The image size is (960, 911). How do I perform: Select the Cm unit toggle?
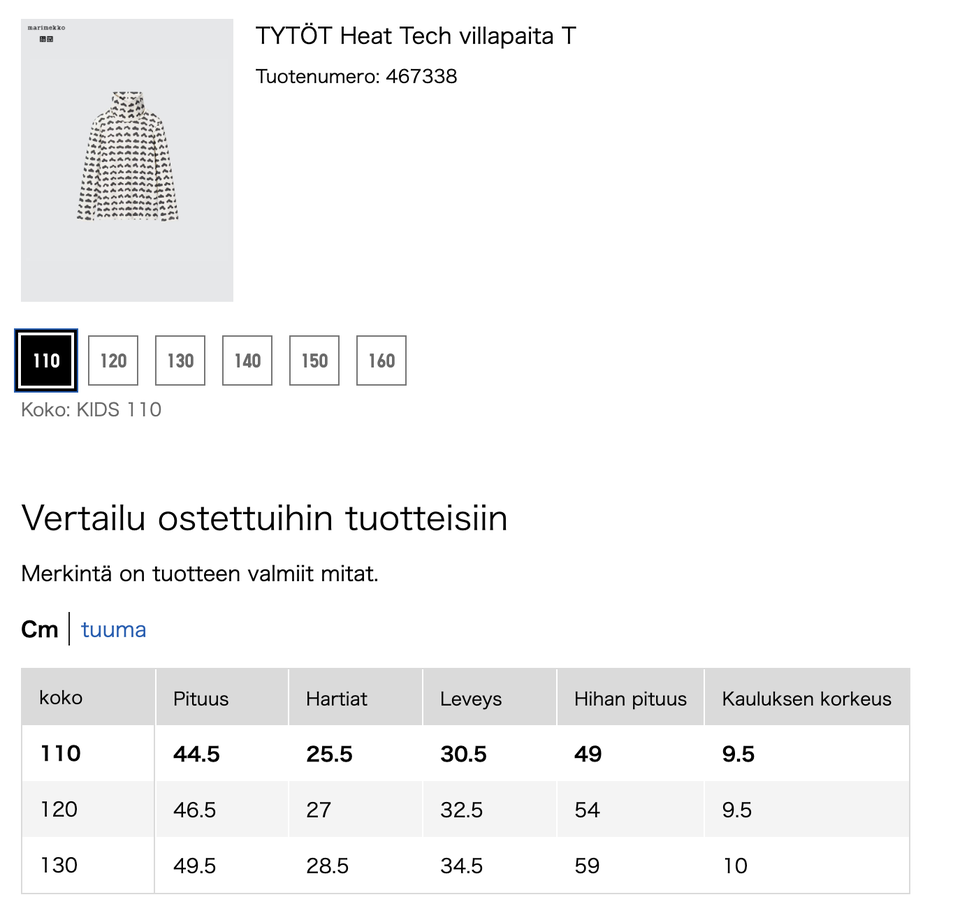coord(39,629)
